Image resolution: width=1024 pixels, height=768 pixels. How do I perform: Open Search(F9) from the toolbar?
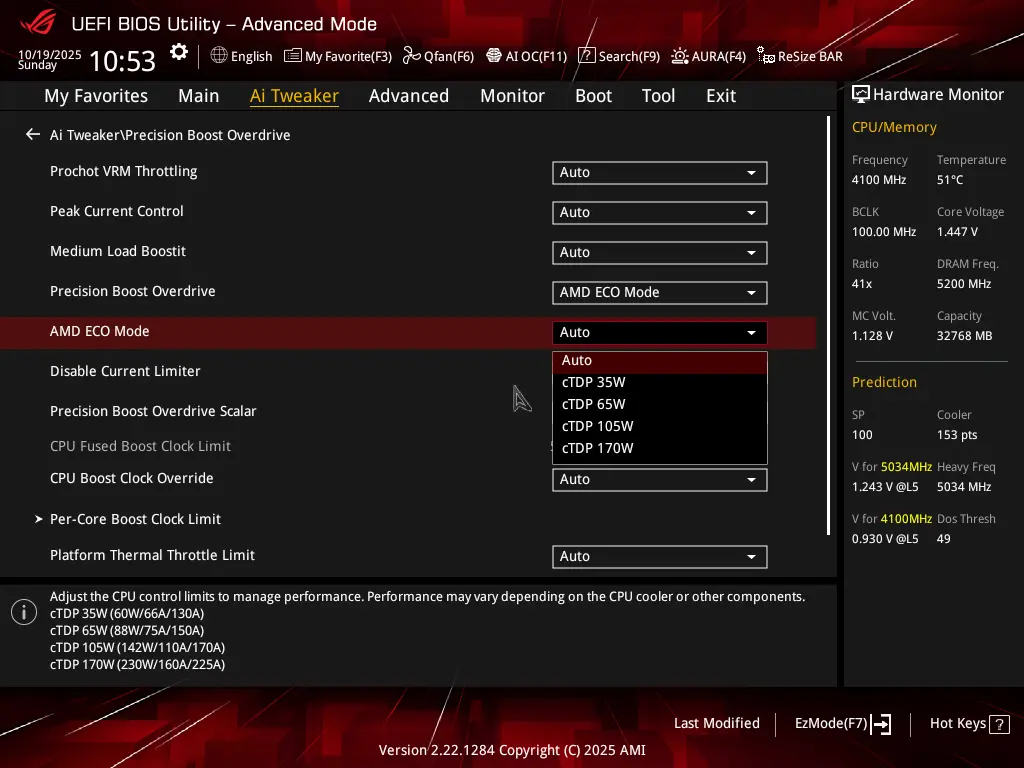(619, 56)
